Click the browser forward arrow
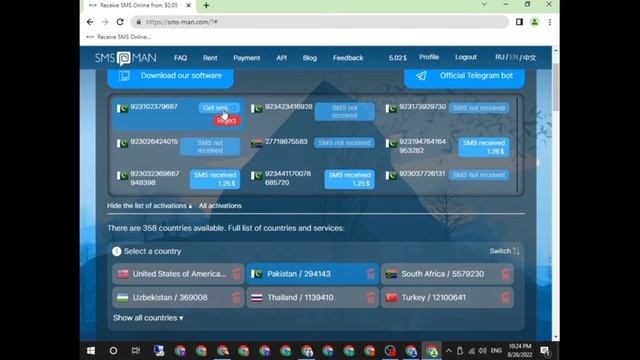 tap(105, 22)
